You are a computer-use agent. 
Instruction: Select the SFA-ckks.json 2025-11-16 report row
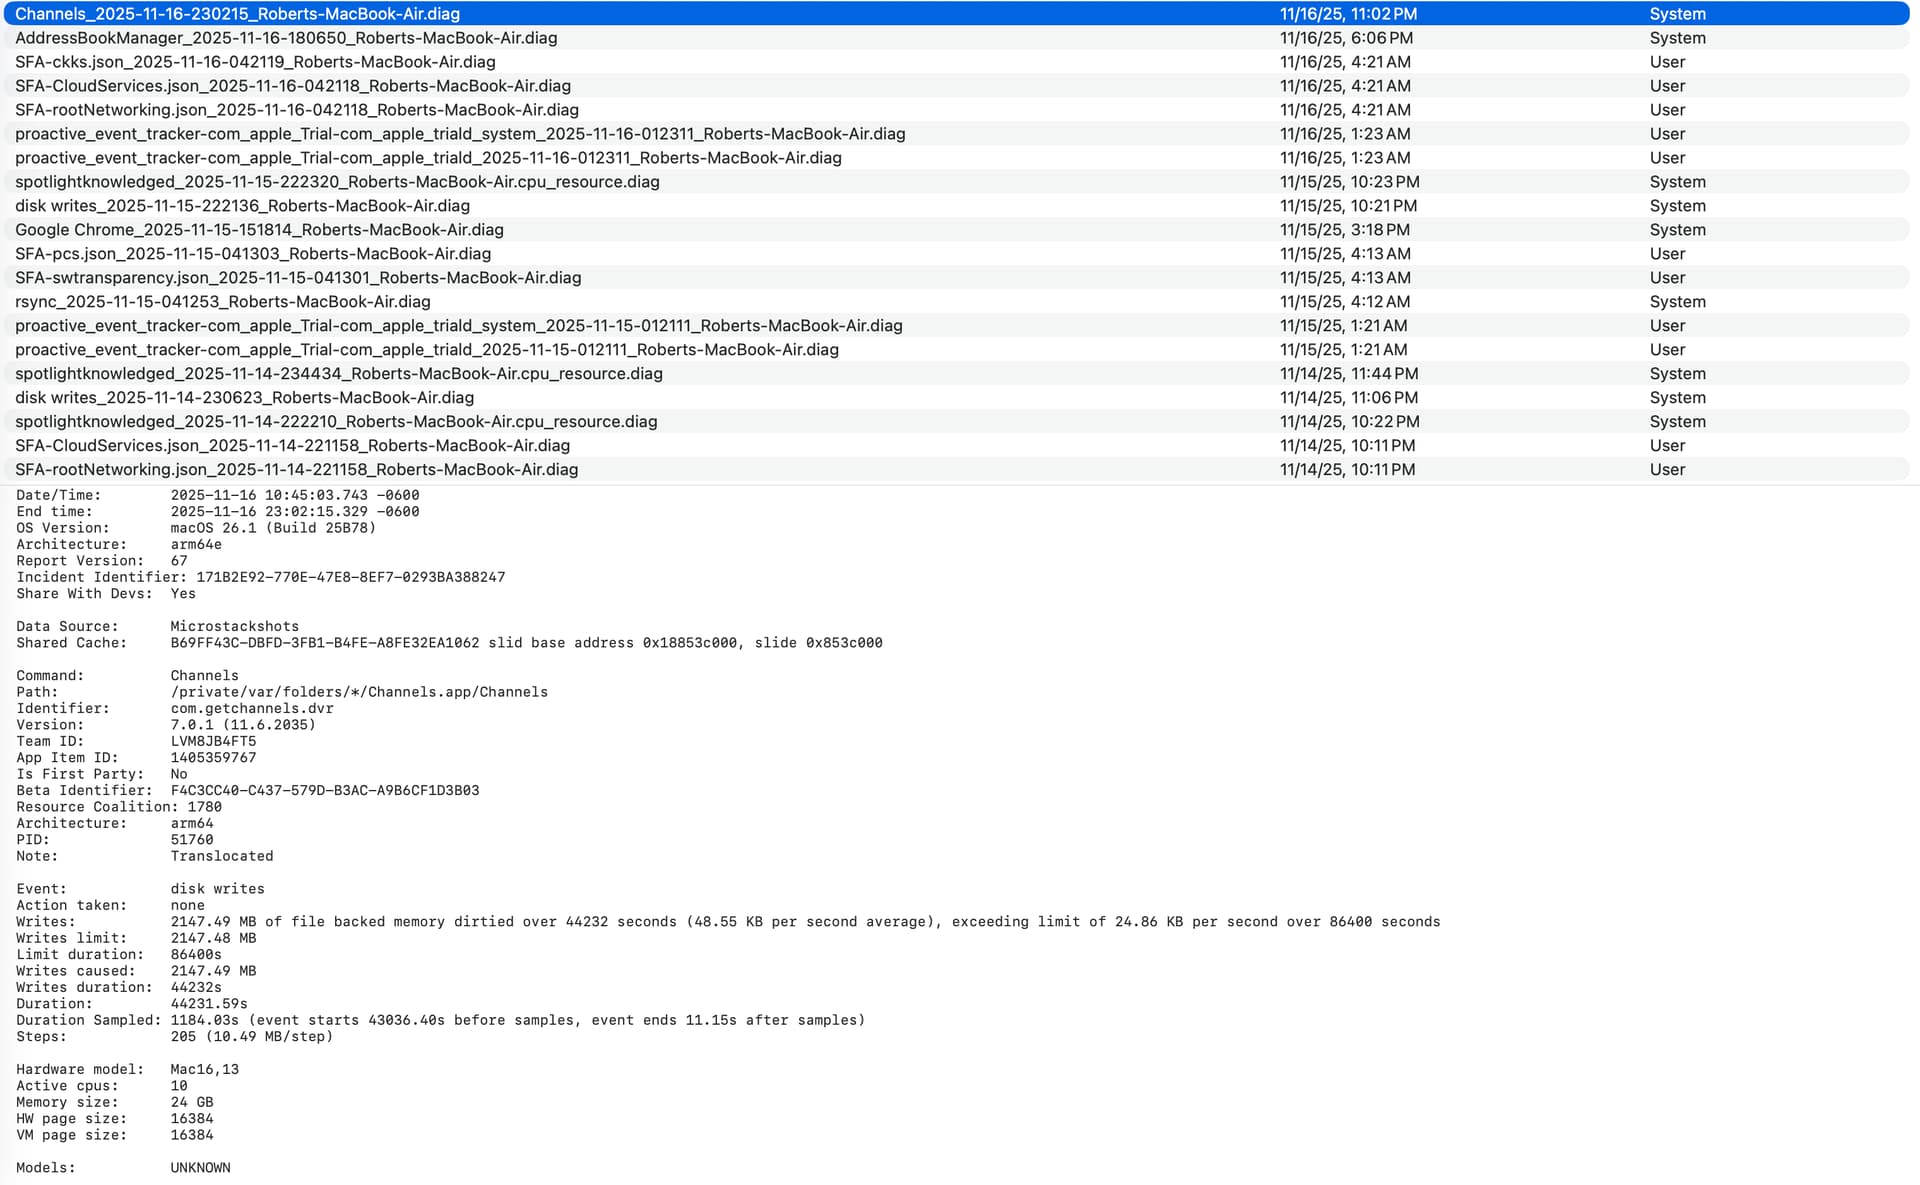(255, 62)
